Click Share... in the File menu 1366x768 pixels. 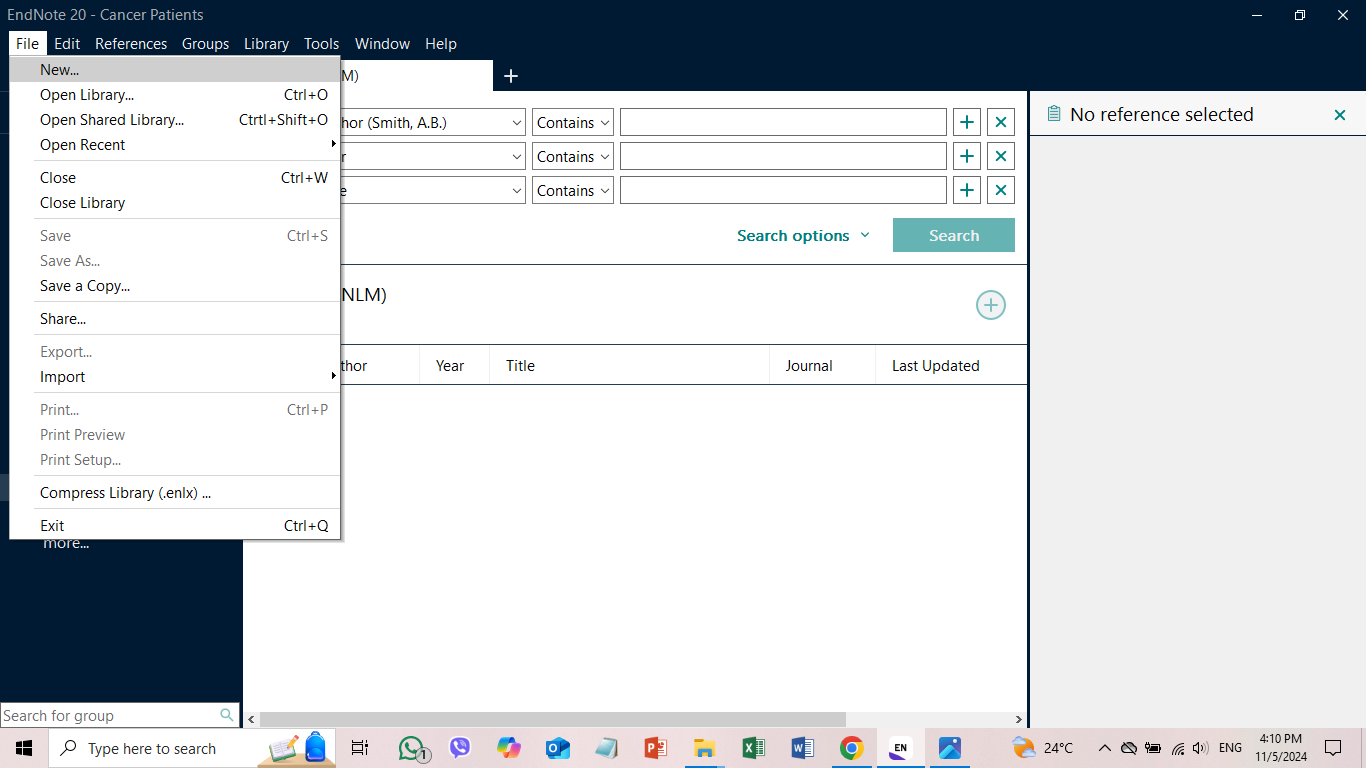pyautogui.click(x=175, y=319)
